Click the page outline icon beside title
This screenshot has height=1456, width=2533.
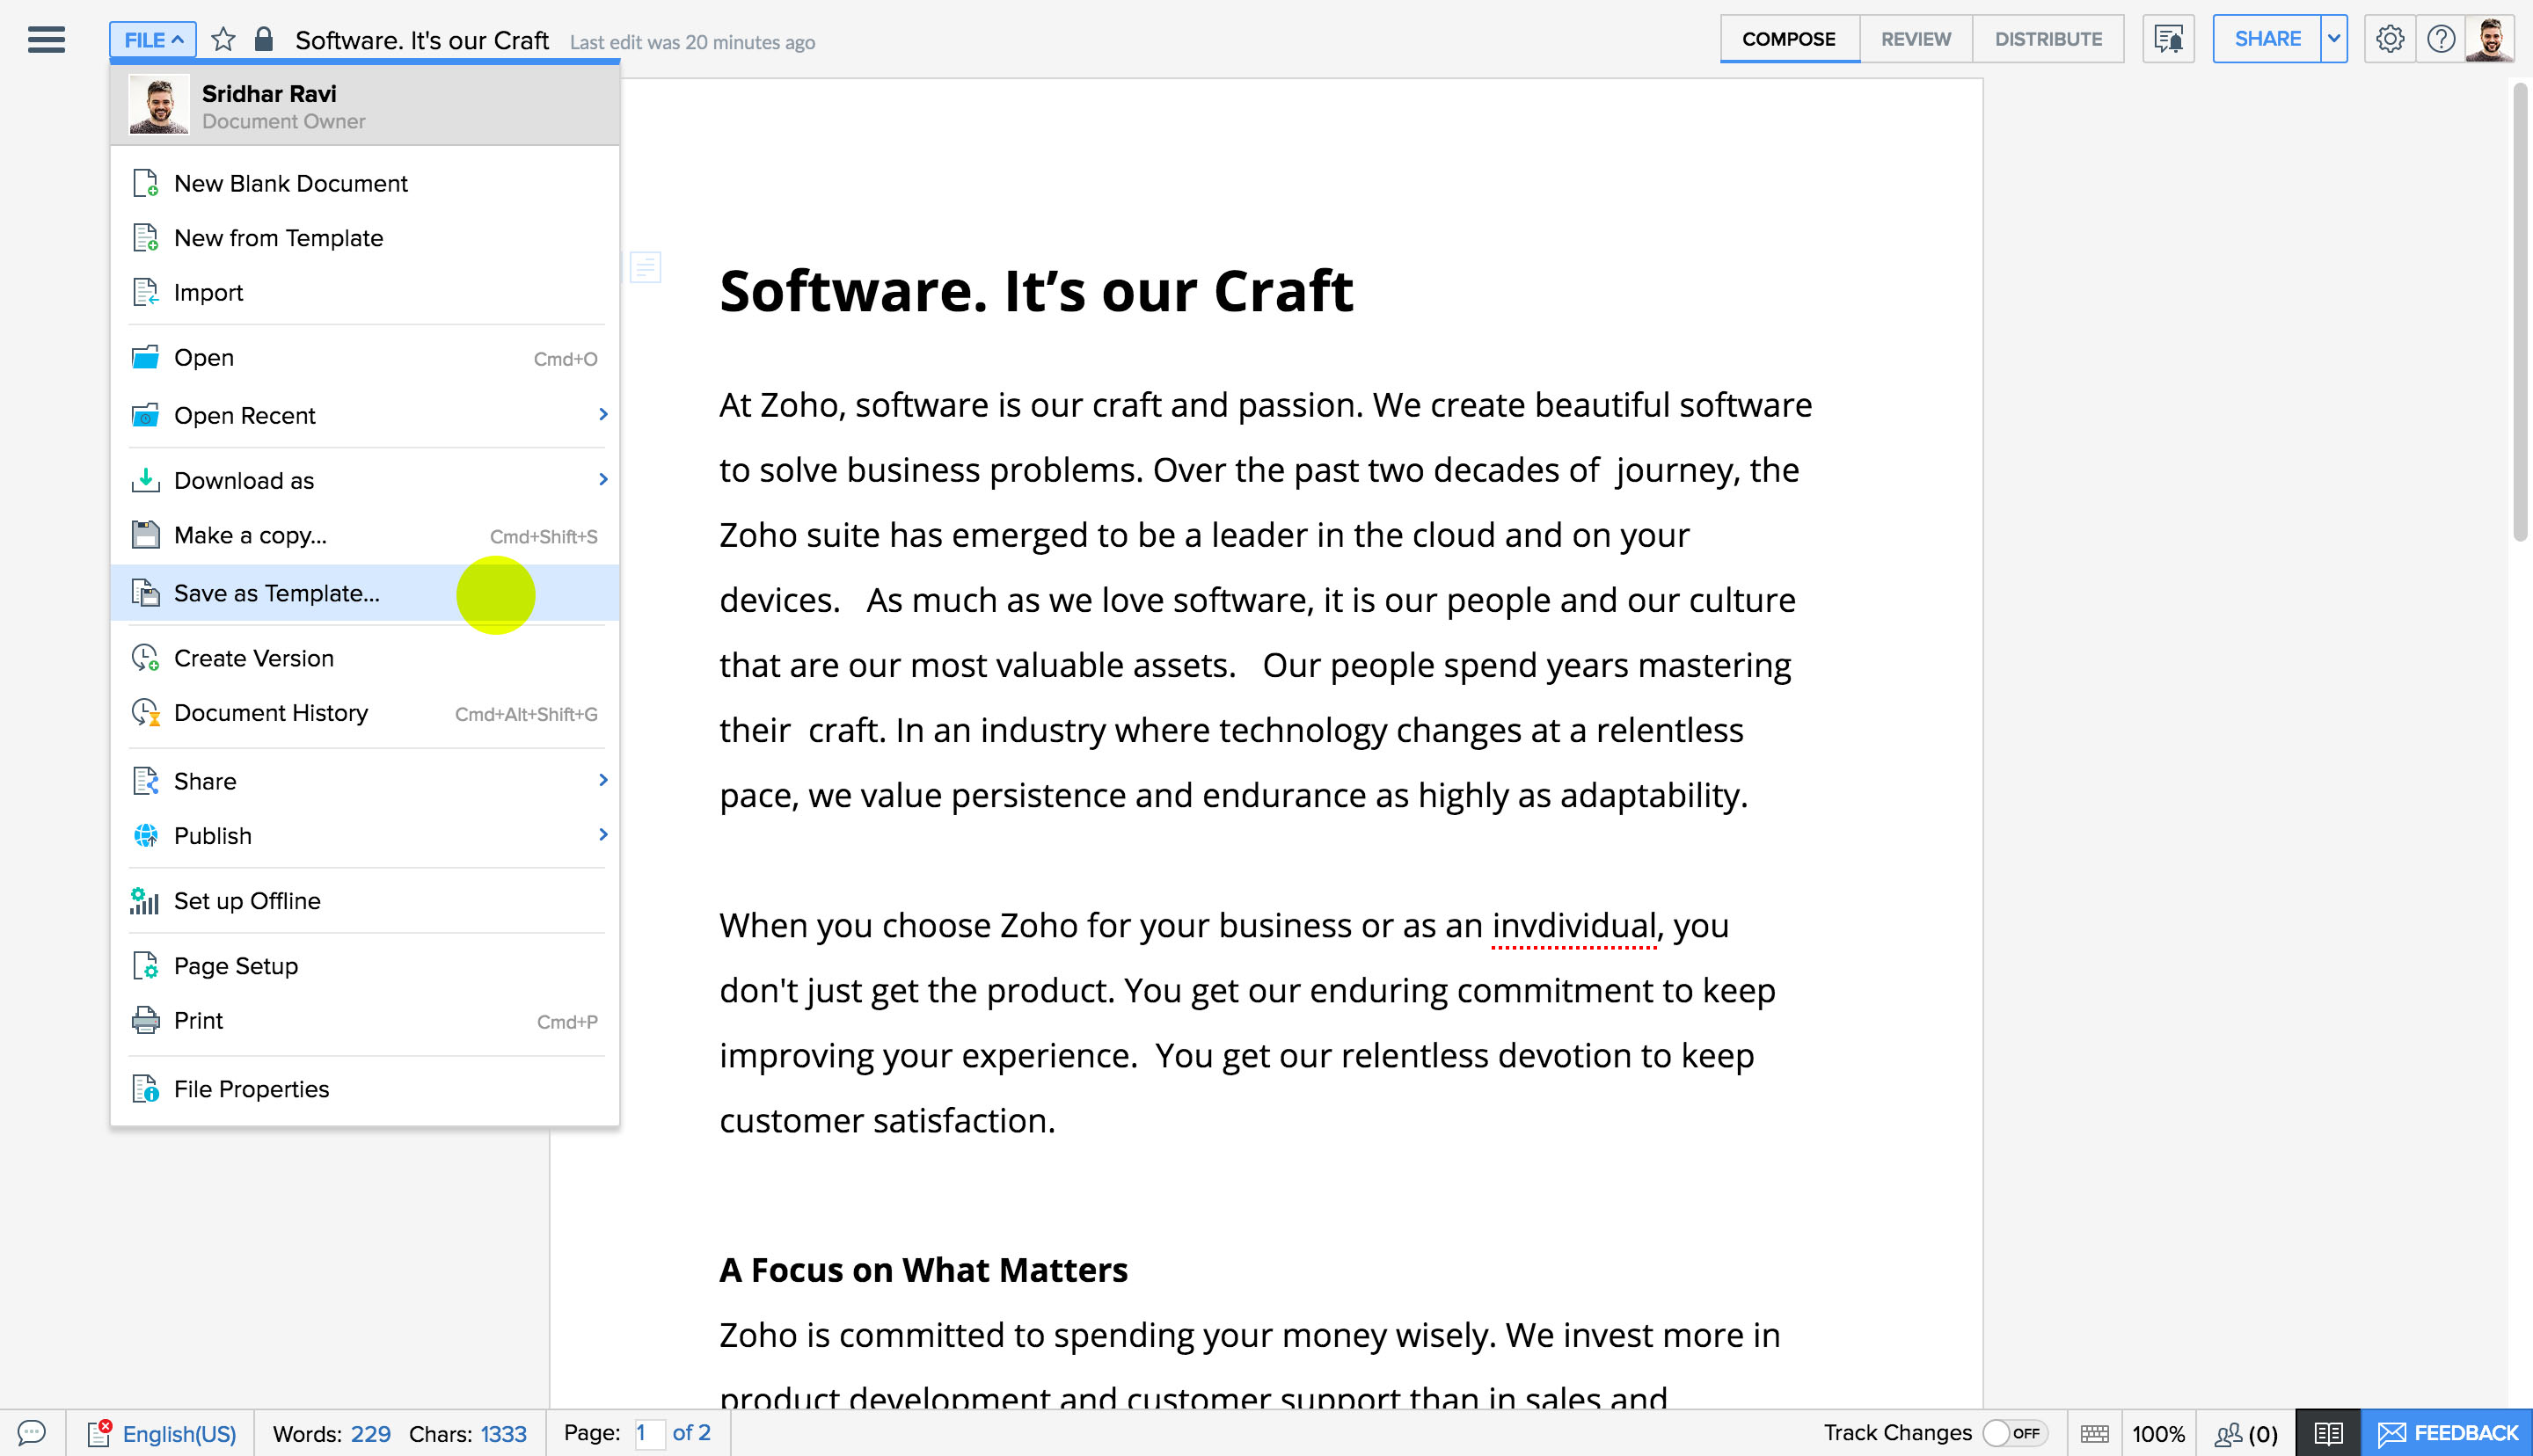tap(646, 267)
